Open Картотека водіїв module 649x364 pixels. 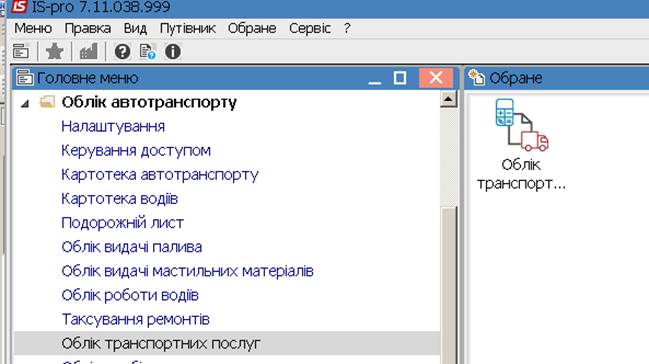pos(120,199)
